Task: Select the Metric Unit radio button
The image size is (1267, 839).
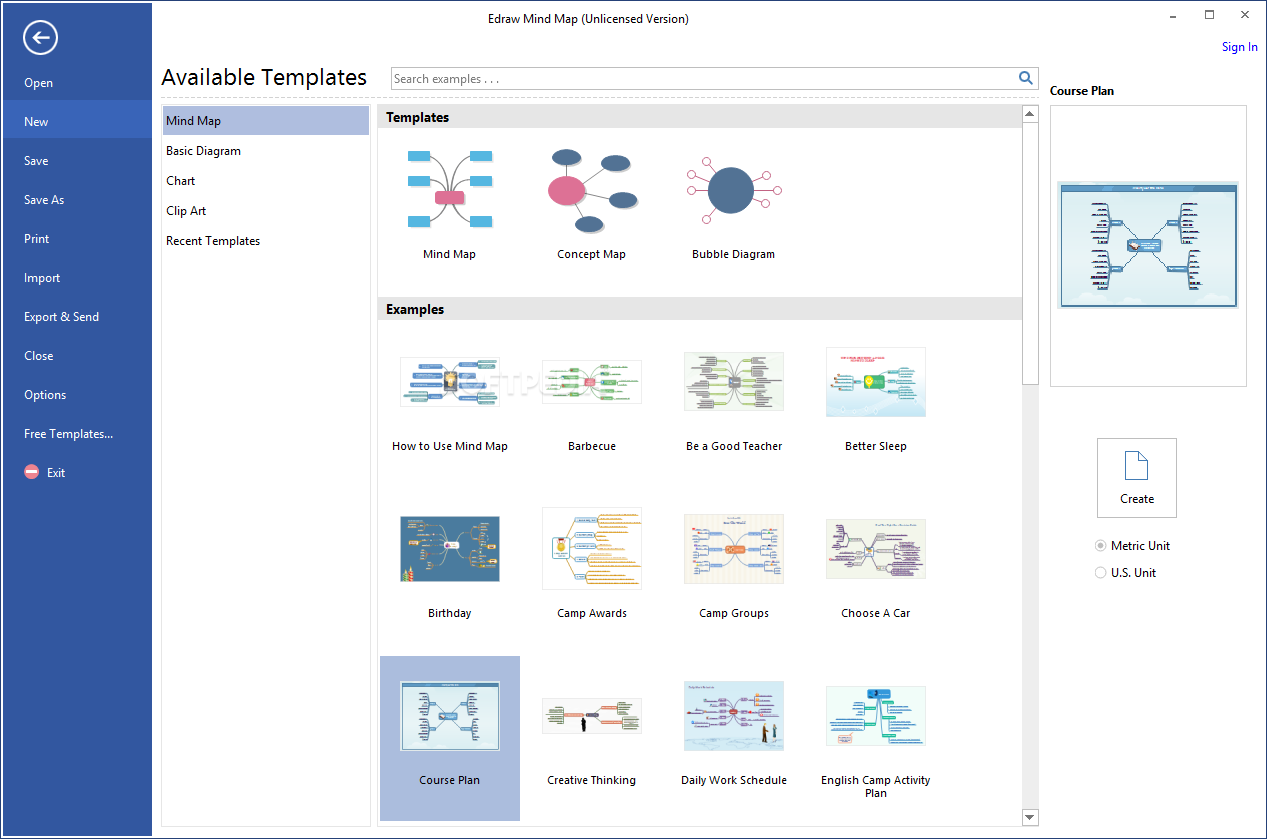Action: [1101, 546]
